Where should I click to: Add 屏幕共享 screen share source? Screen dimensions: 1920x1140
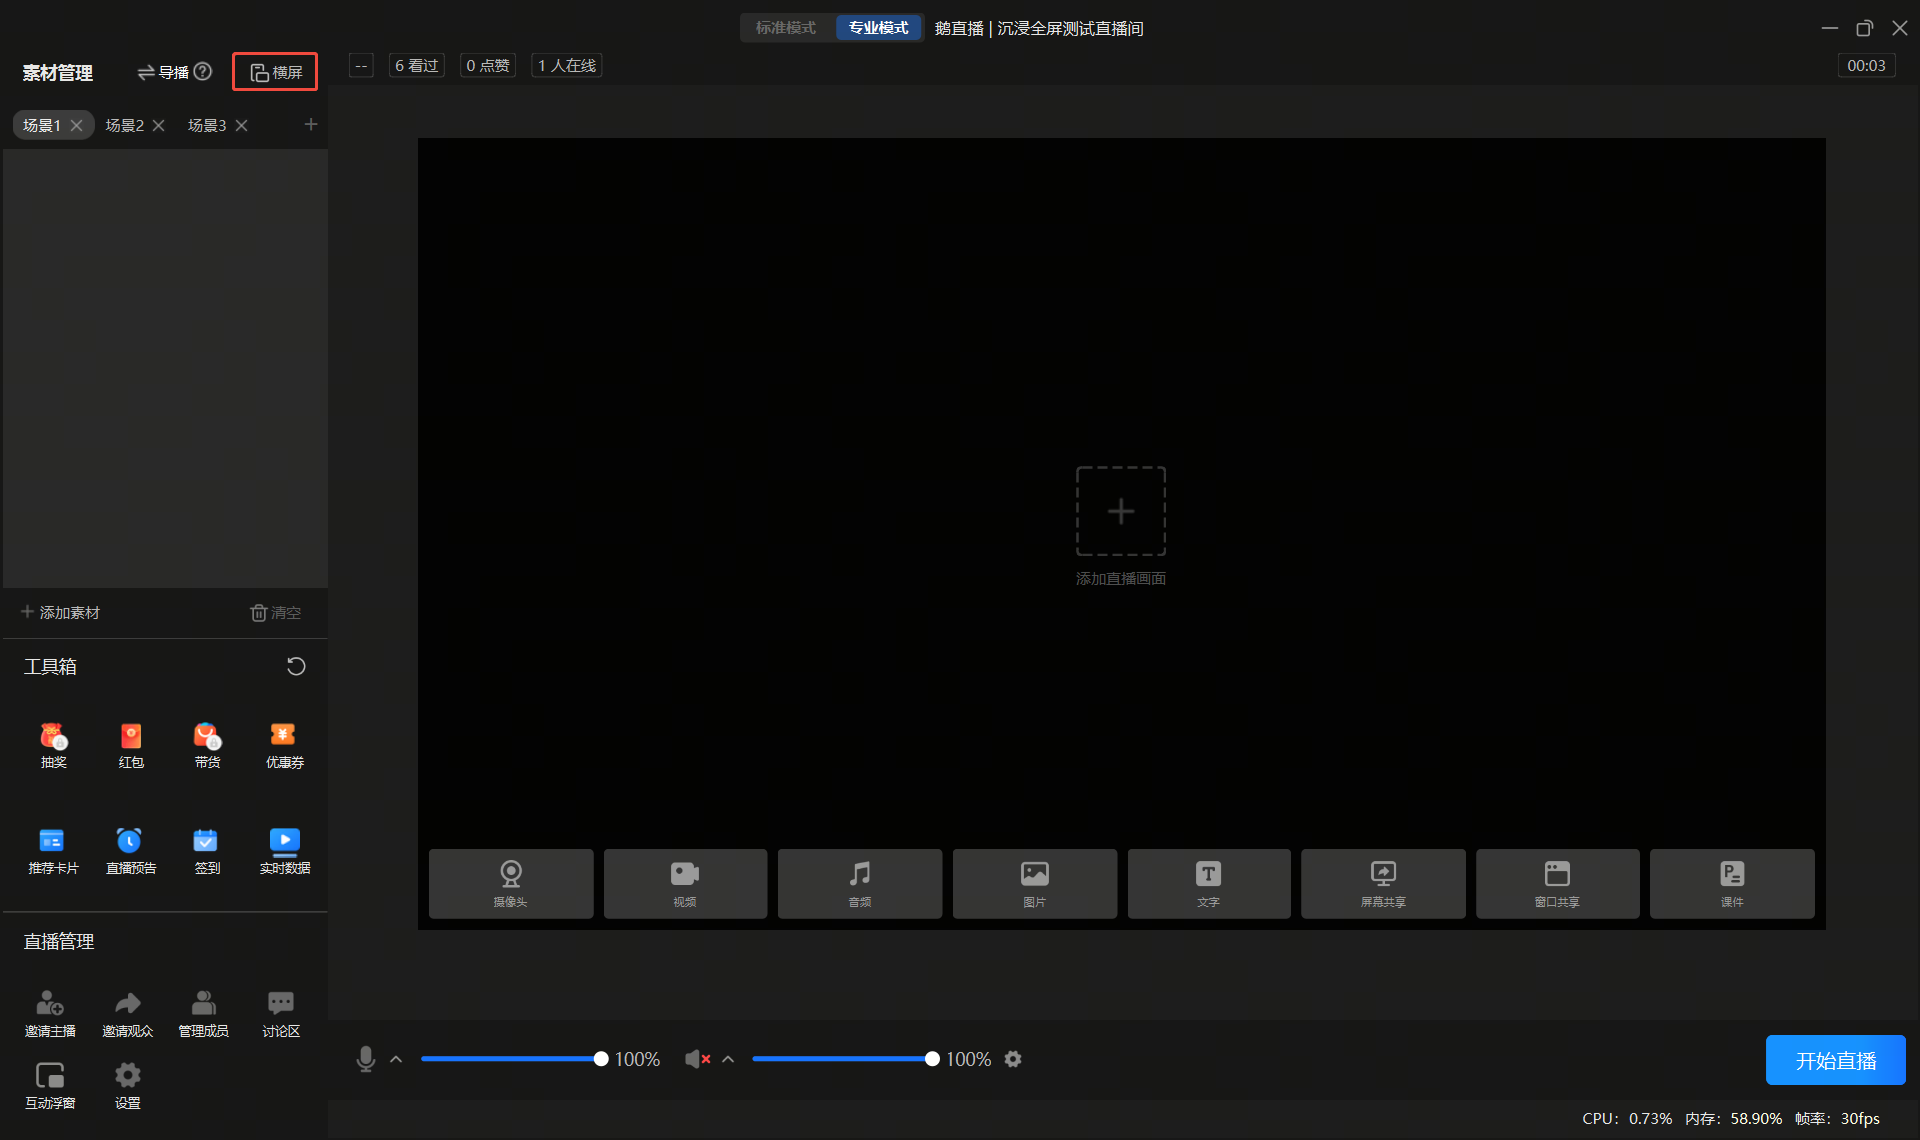(1383, 884)
